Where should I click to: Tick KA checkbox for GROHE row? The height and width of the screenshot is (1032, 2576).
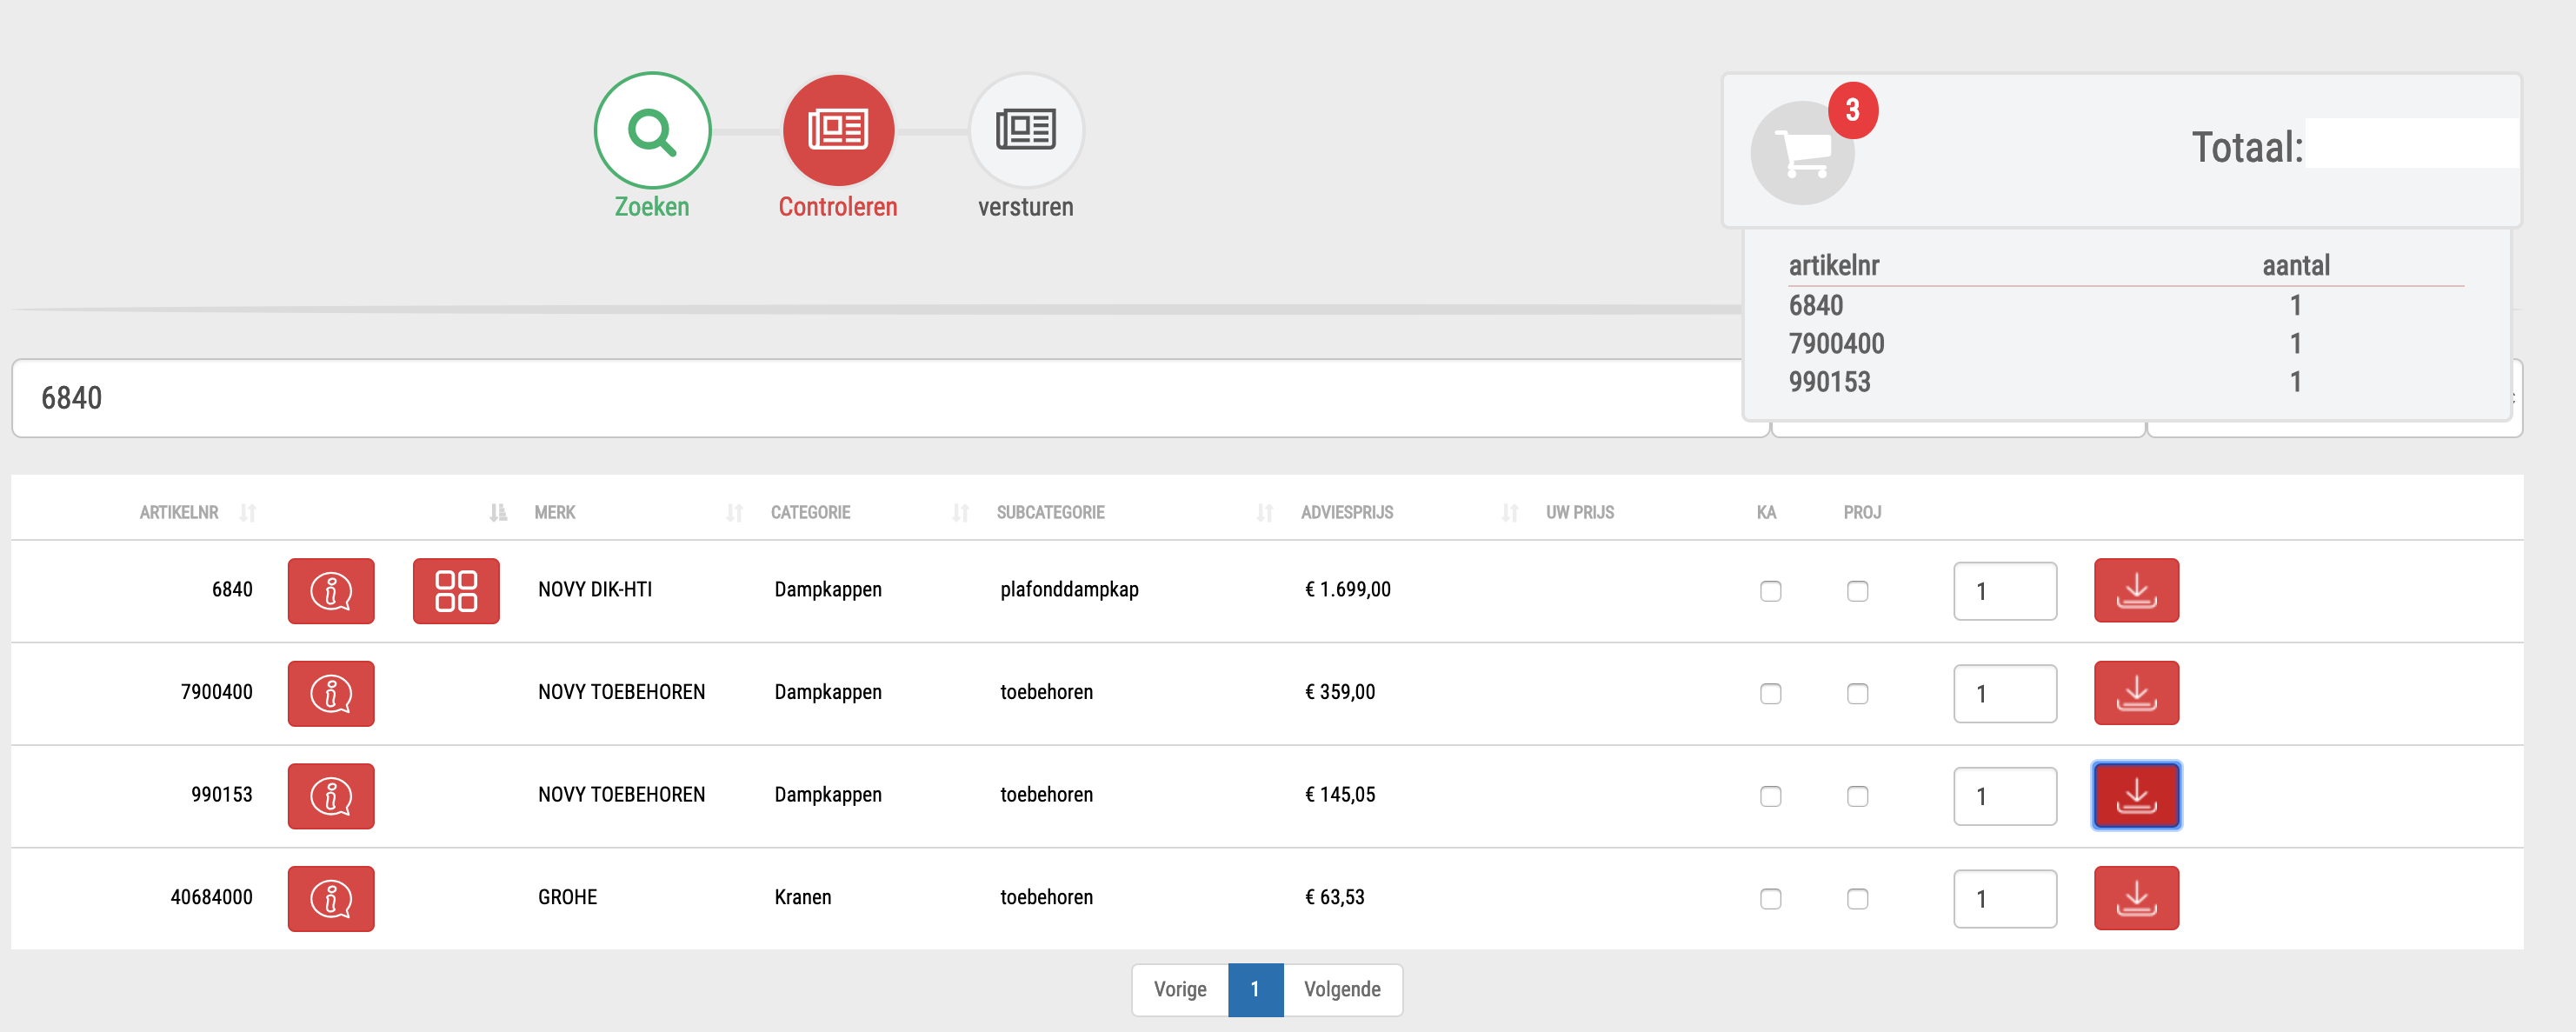(1770, 899)
